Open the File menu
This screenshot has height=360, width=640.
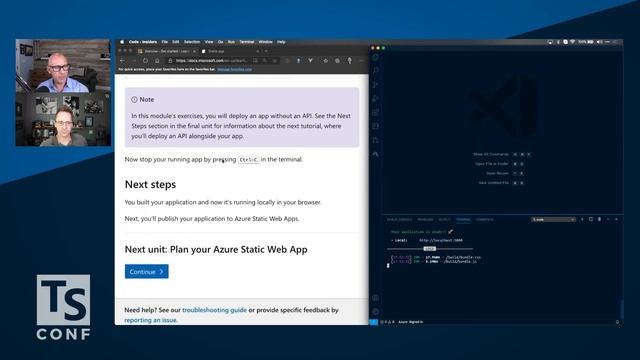click(x=164, y=42)
